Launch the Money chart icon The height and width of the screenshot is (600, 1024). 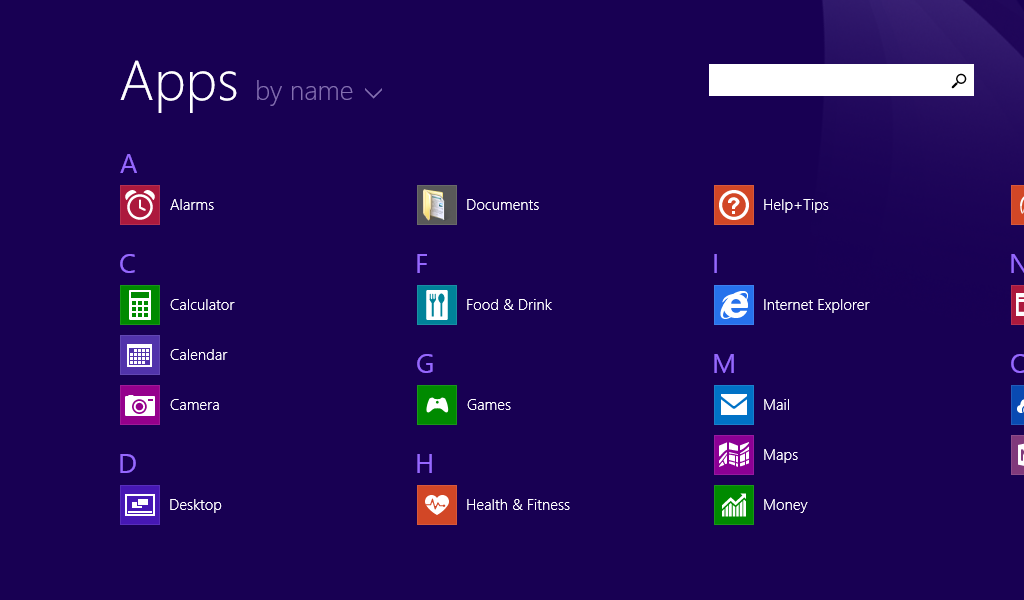tap(734, 505)
